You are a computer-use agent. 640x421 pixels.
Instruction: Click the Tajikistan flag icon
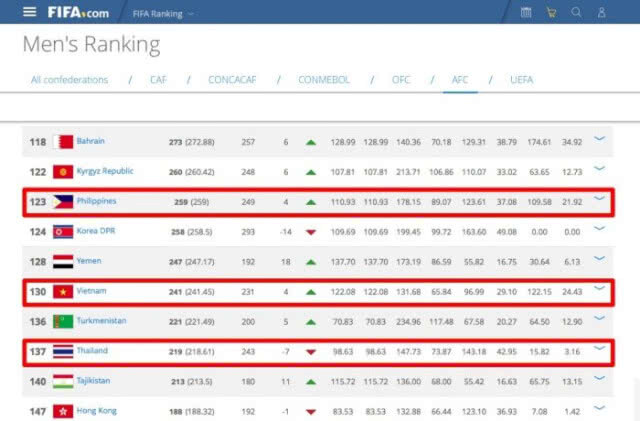[x=63, y=381]
